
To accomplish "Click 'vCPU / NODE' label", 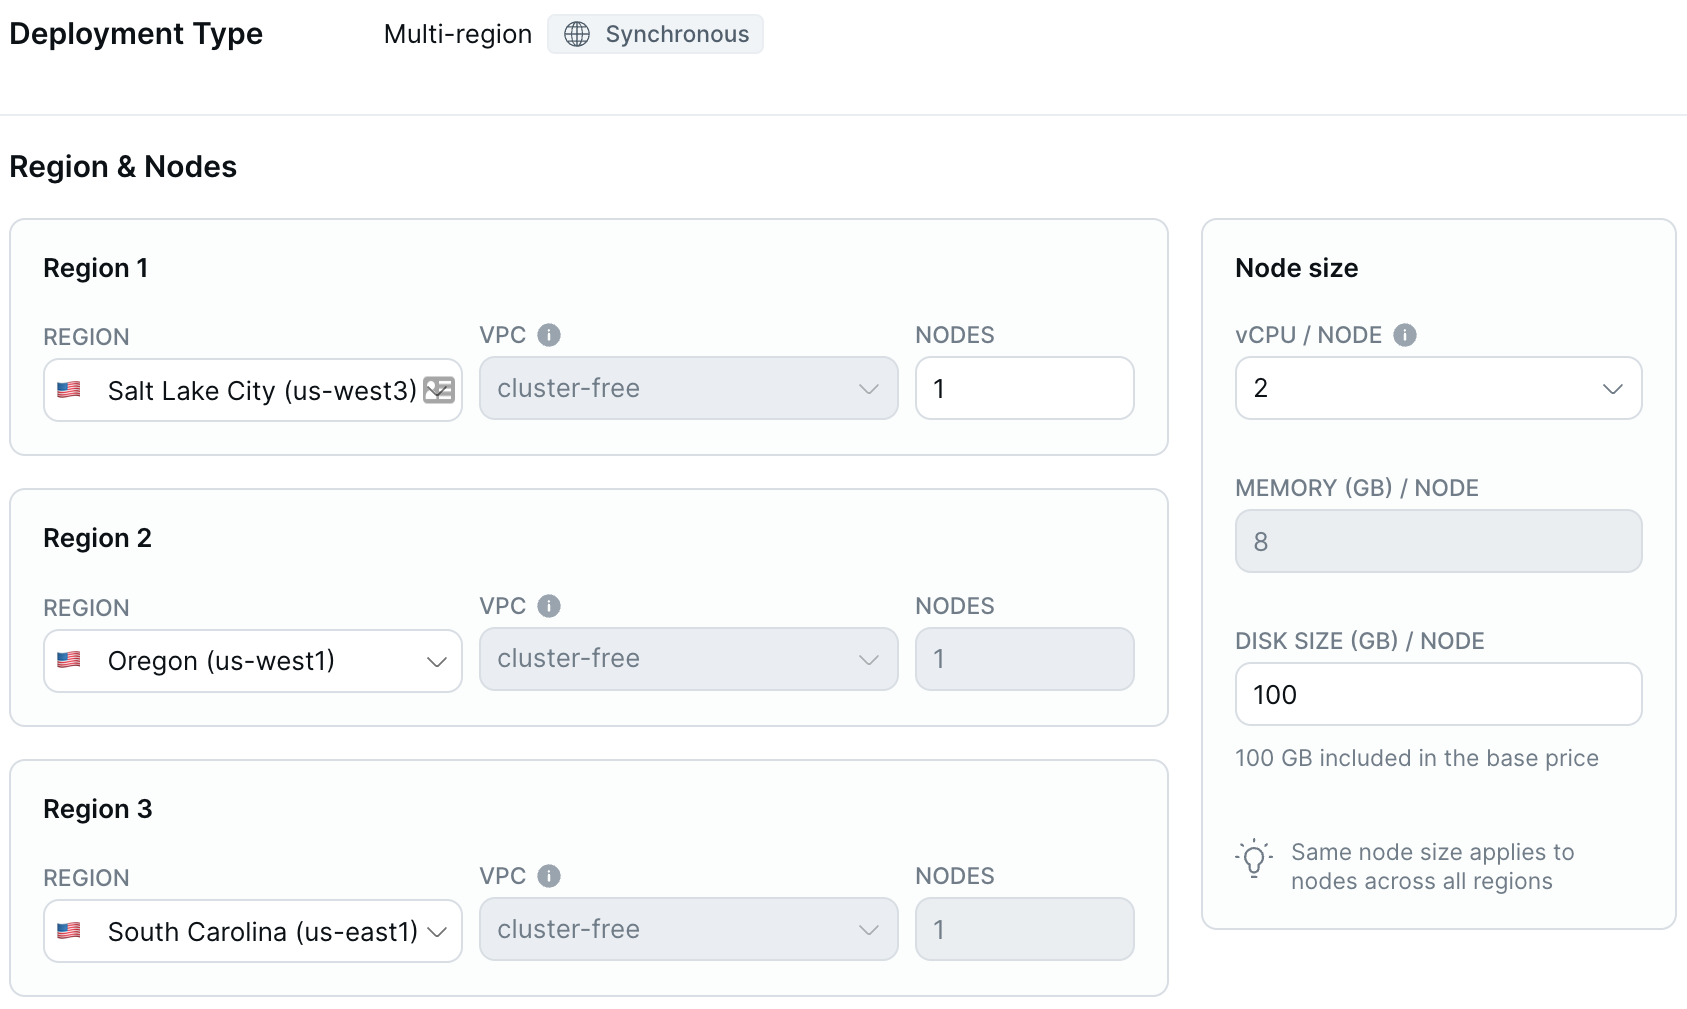I will (1309, 335).
